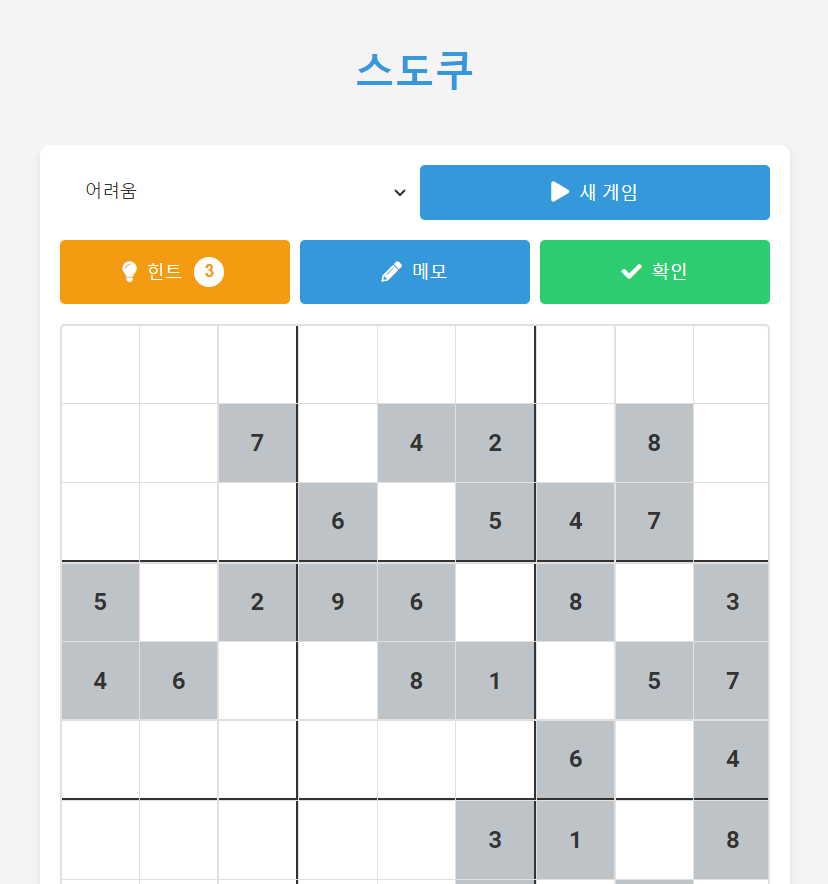Select the top-left empty sudoku cell

pyautogui.click(x=100, y=364)
